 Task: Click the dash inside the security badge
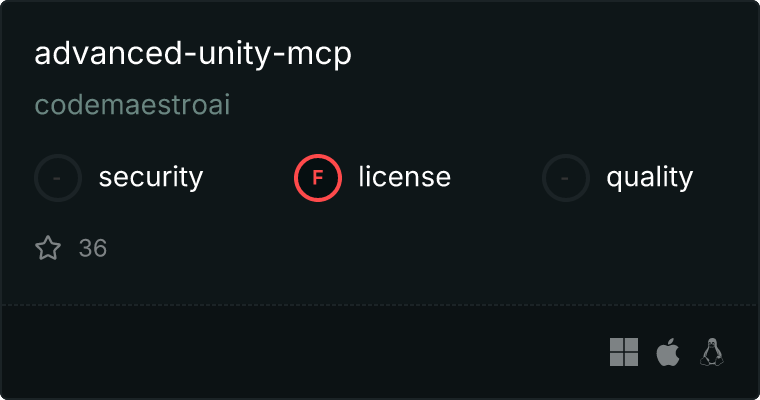(x=57, y=178)
